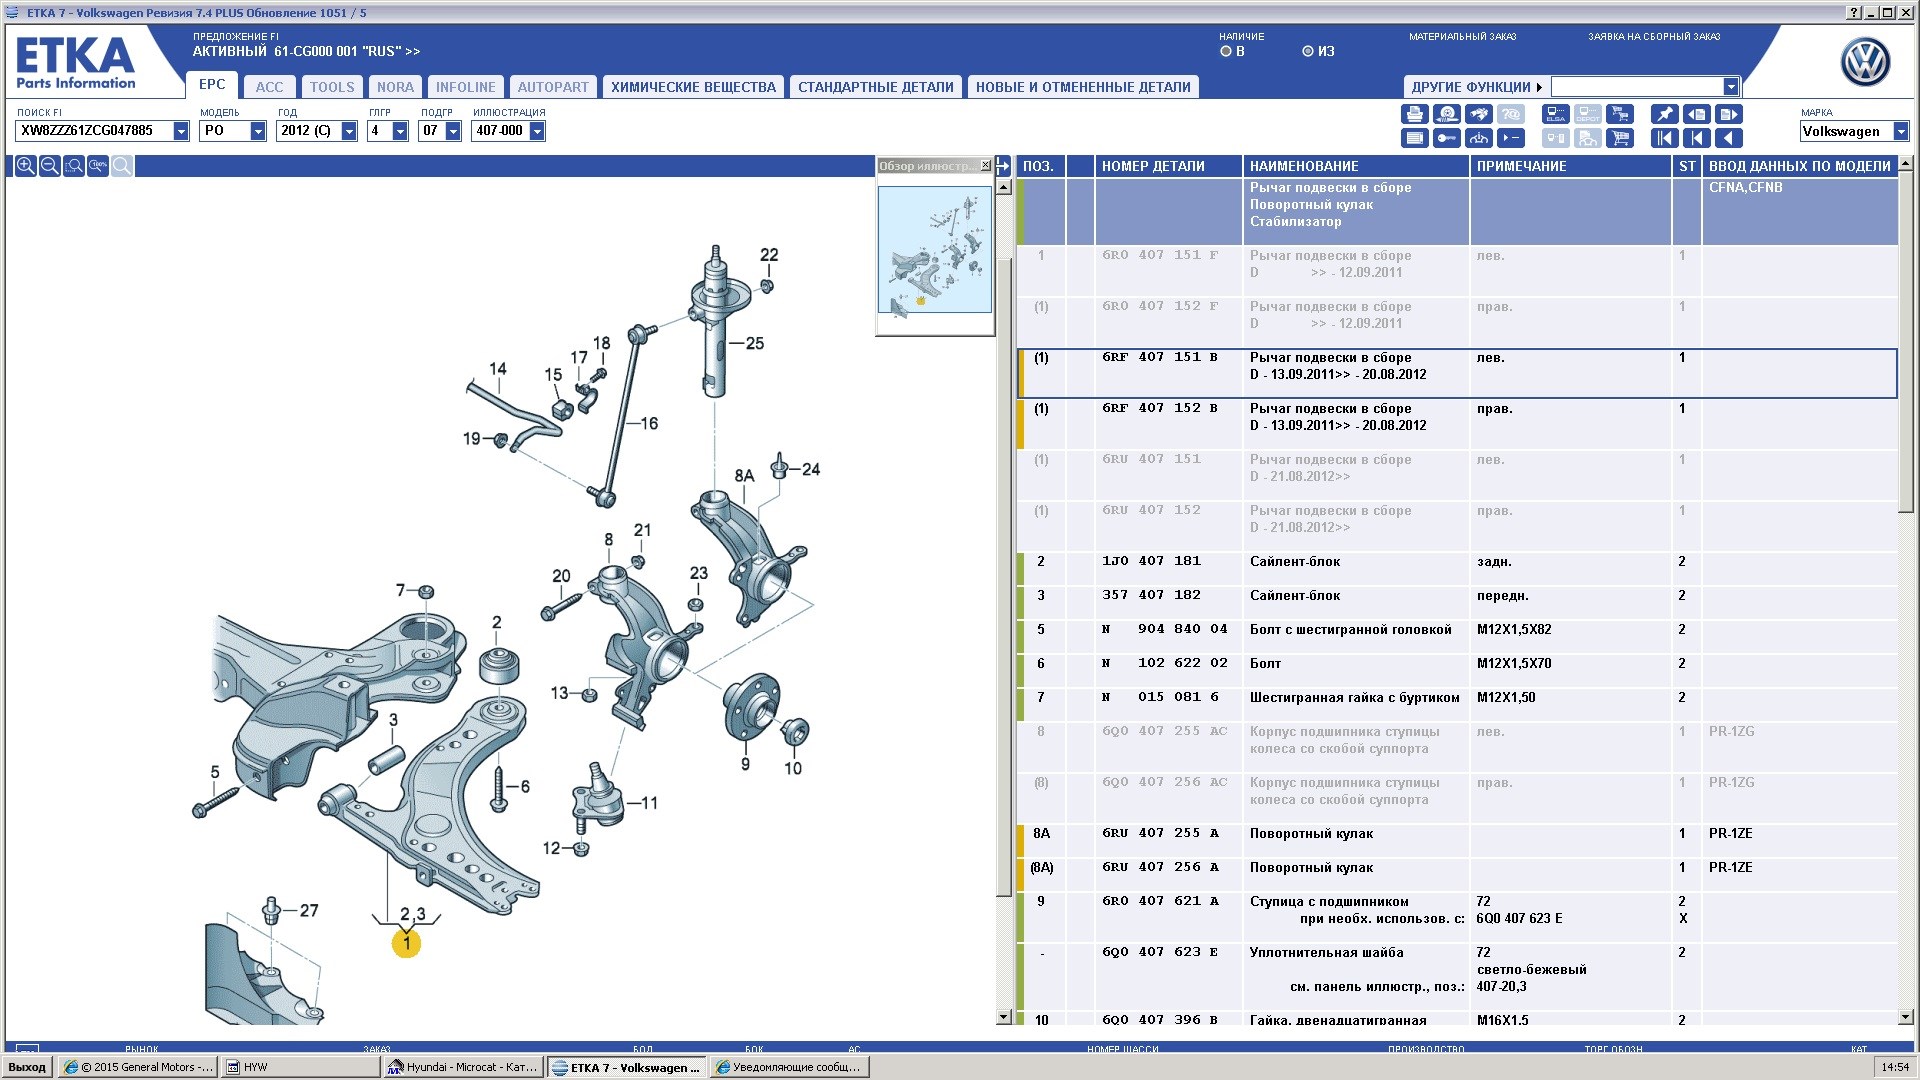The image size is (1920, 1080).
Task: Select the illustration overview thumbnail
Action: tap(935, 250)
